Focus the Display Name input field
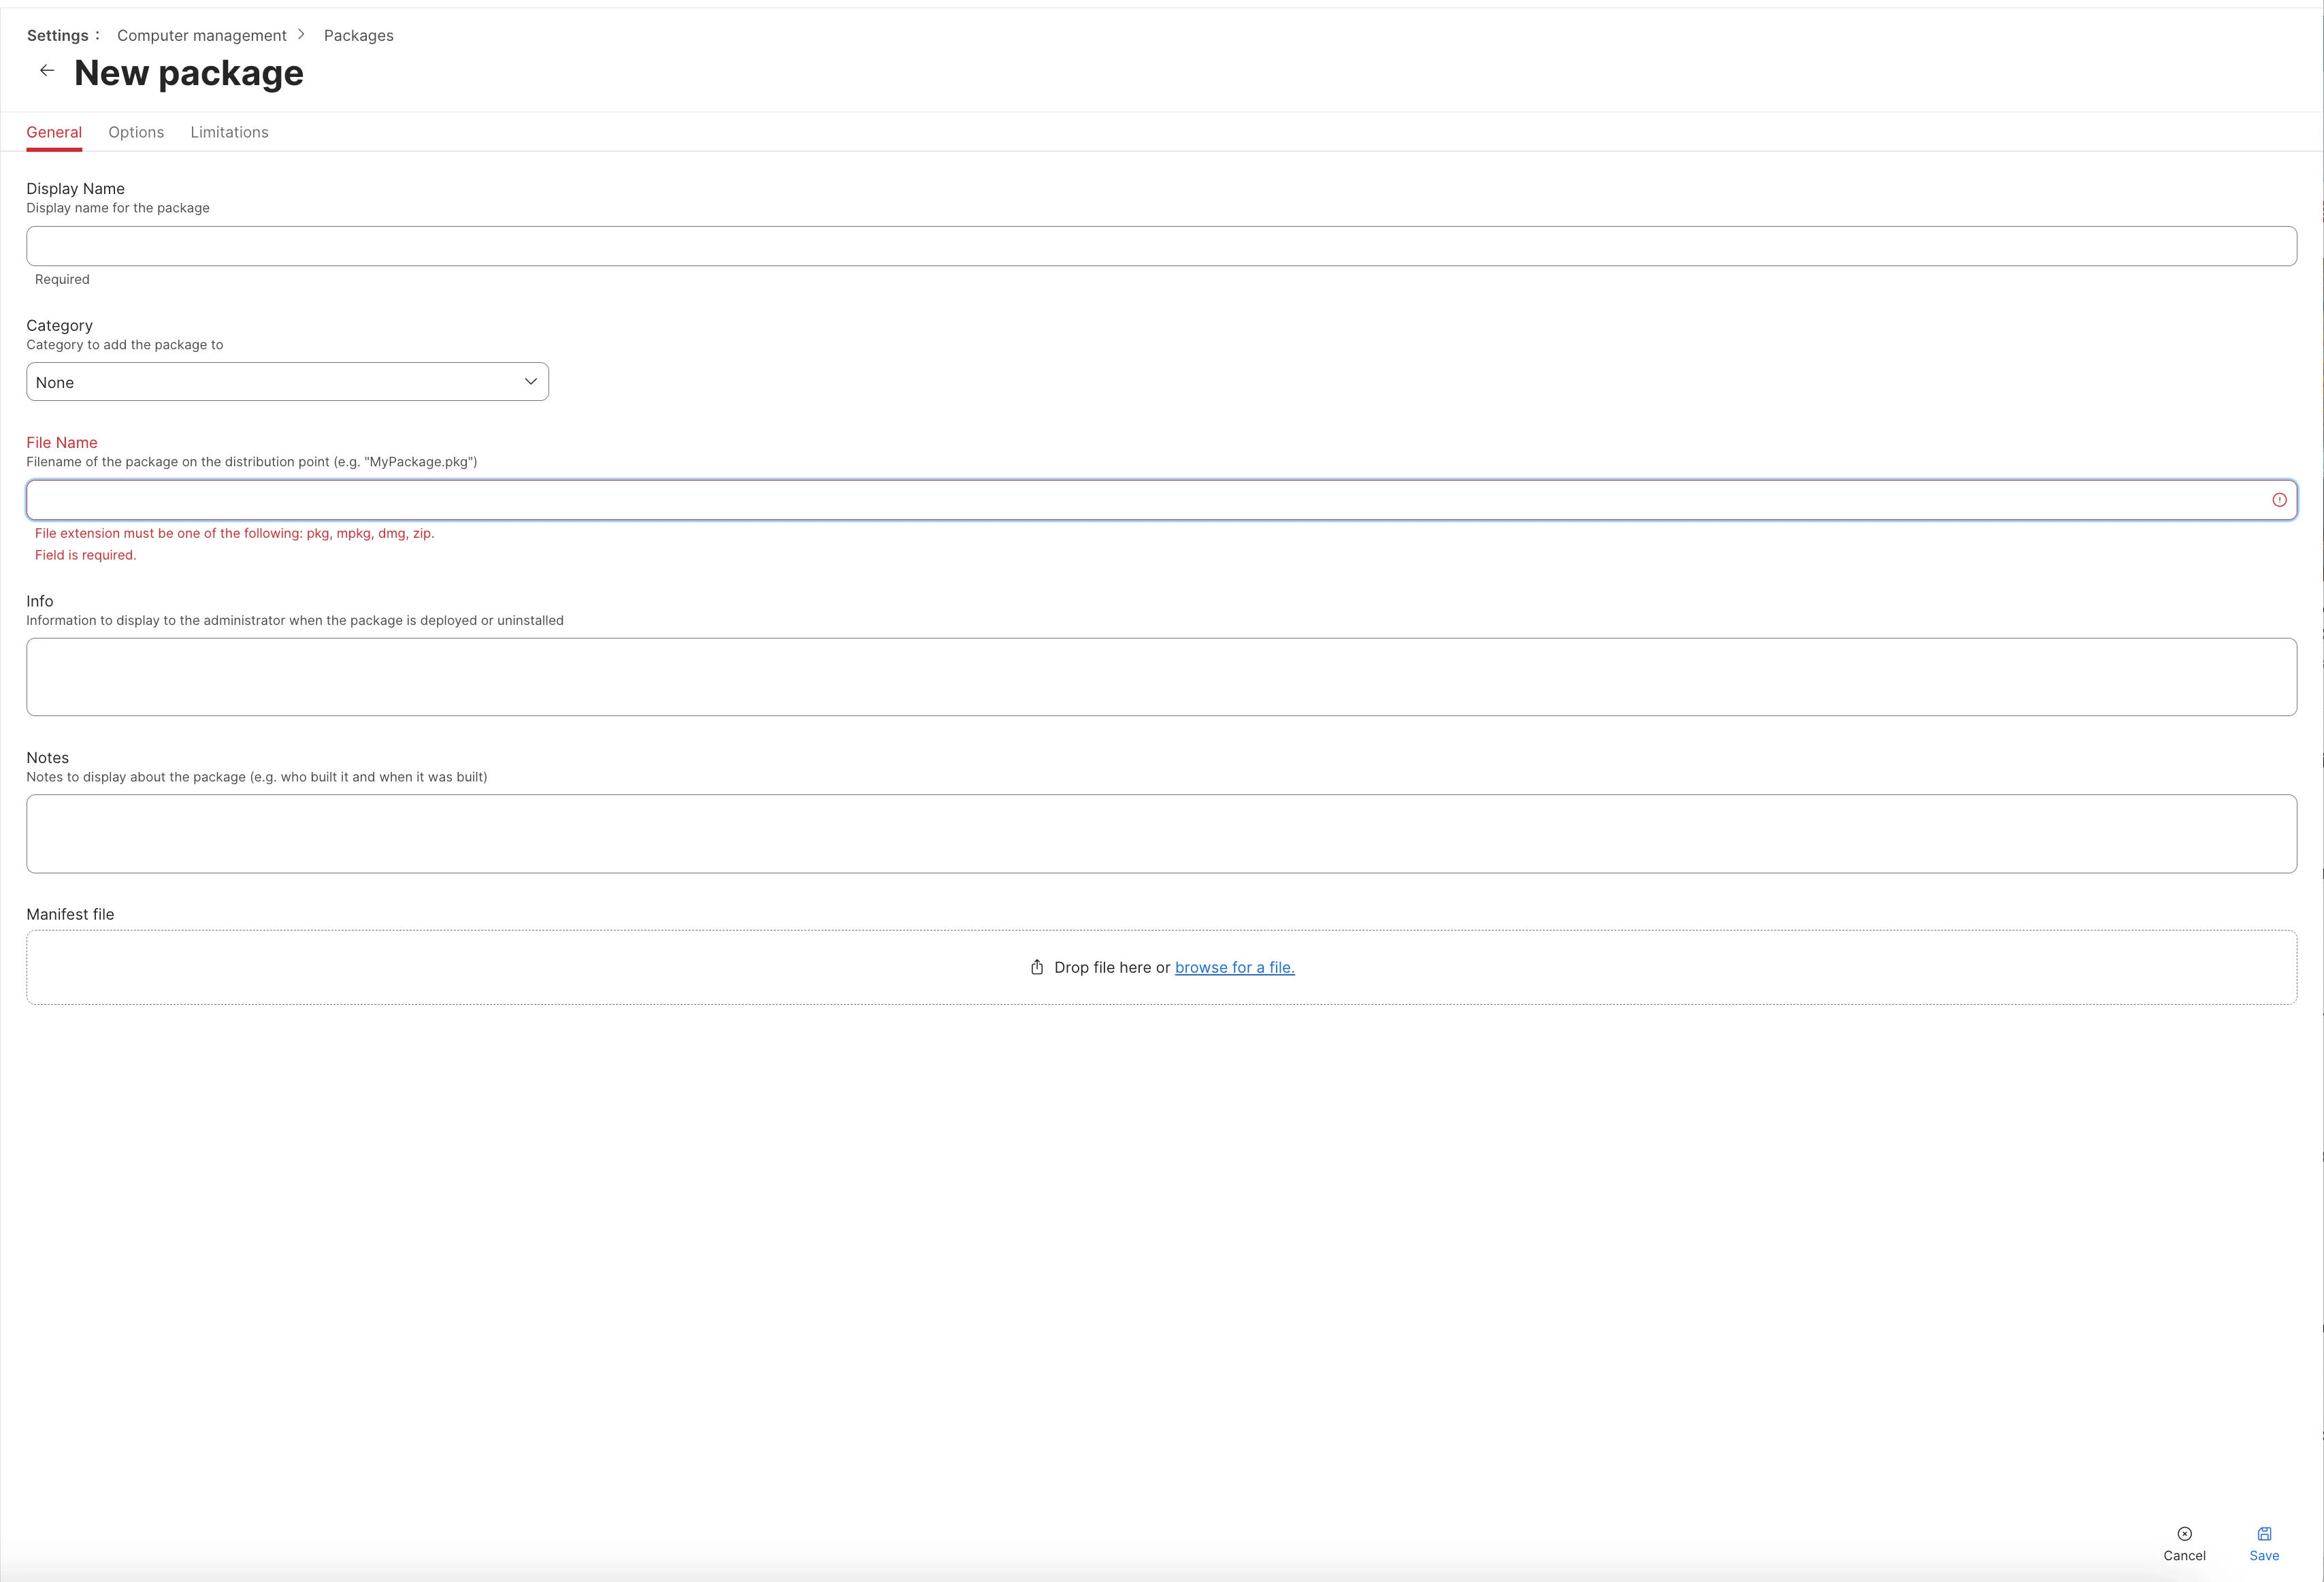This screenshot has height=1582, width=2324. 1161,246
